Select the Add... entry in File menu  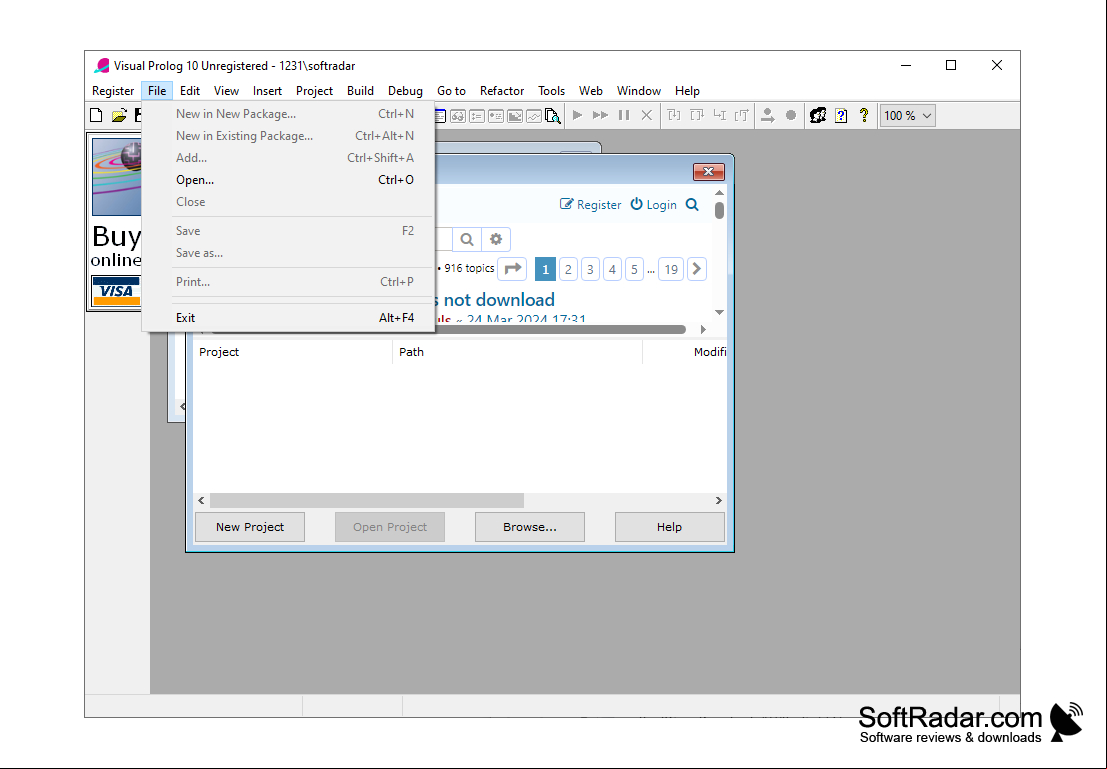288,157
